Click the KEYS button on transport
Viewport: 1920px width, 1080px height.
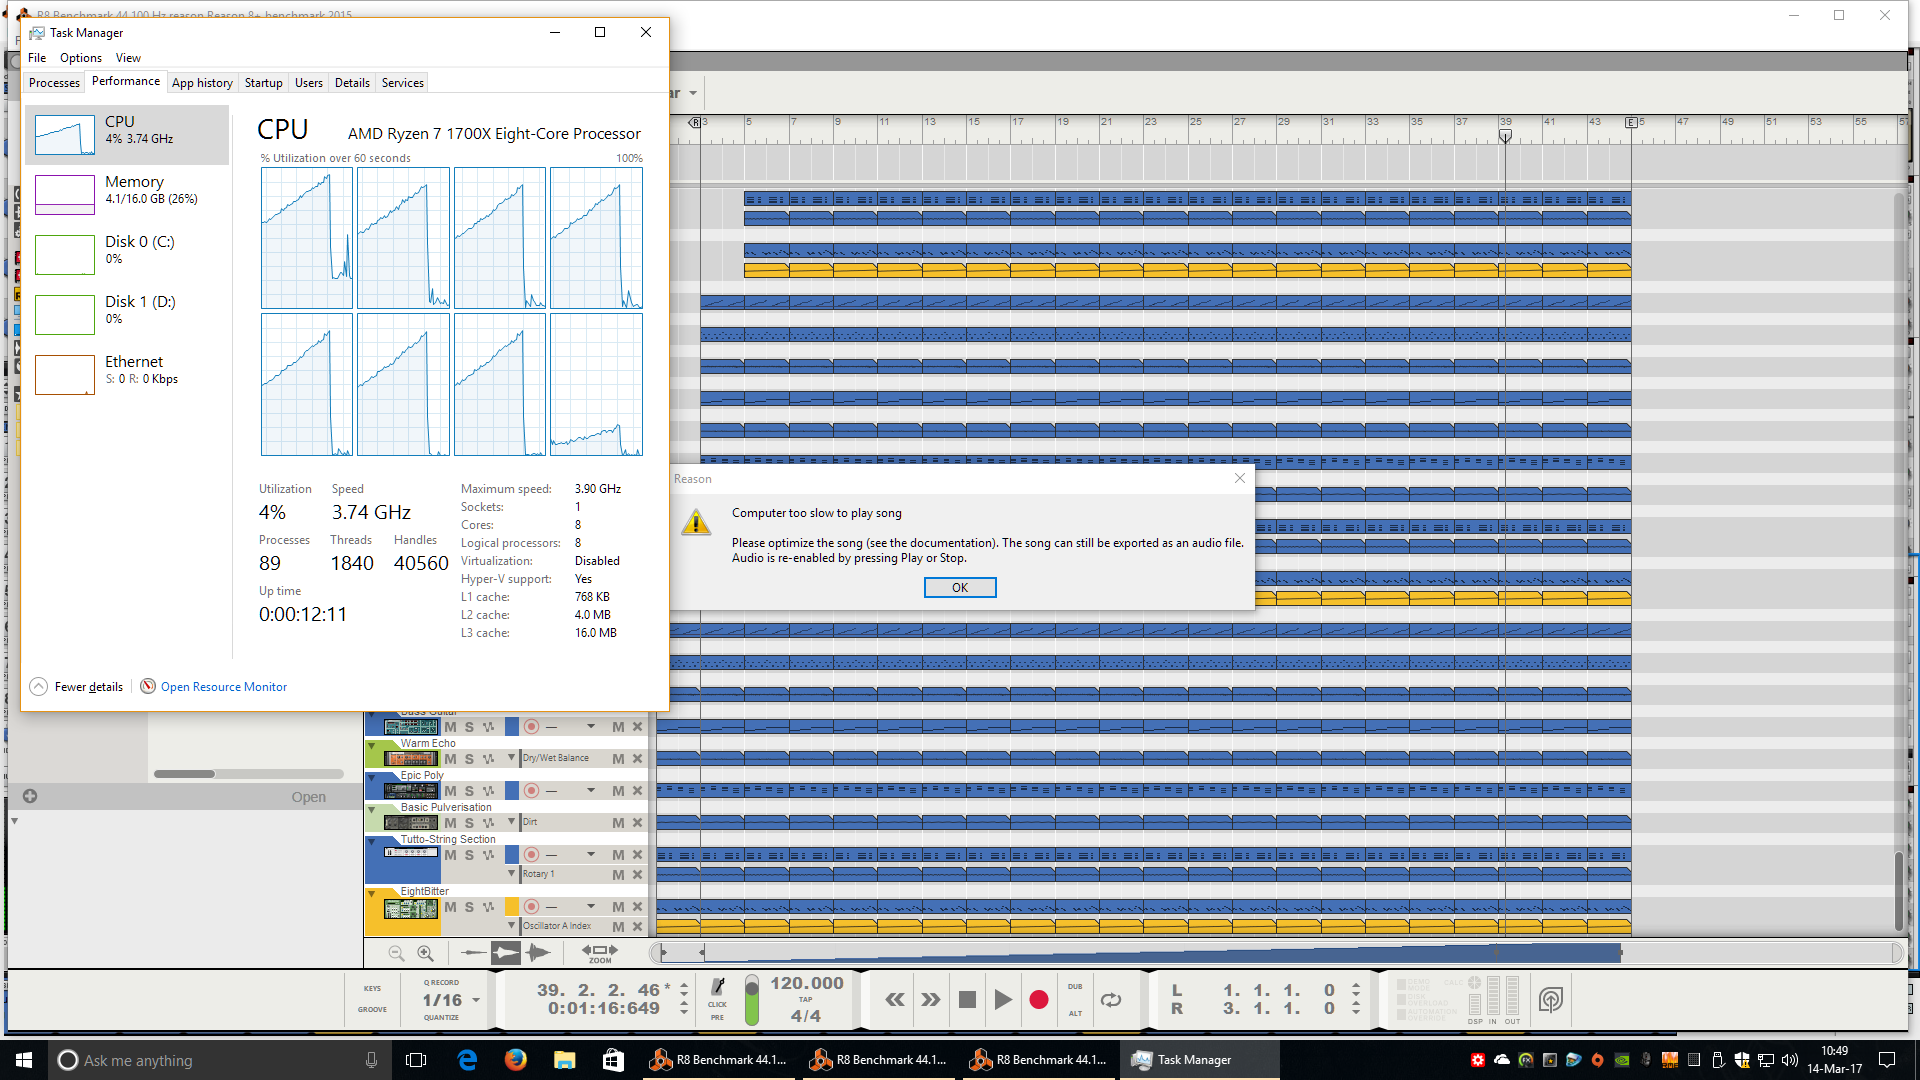(x=372, y=988)
